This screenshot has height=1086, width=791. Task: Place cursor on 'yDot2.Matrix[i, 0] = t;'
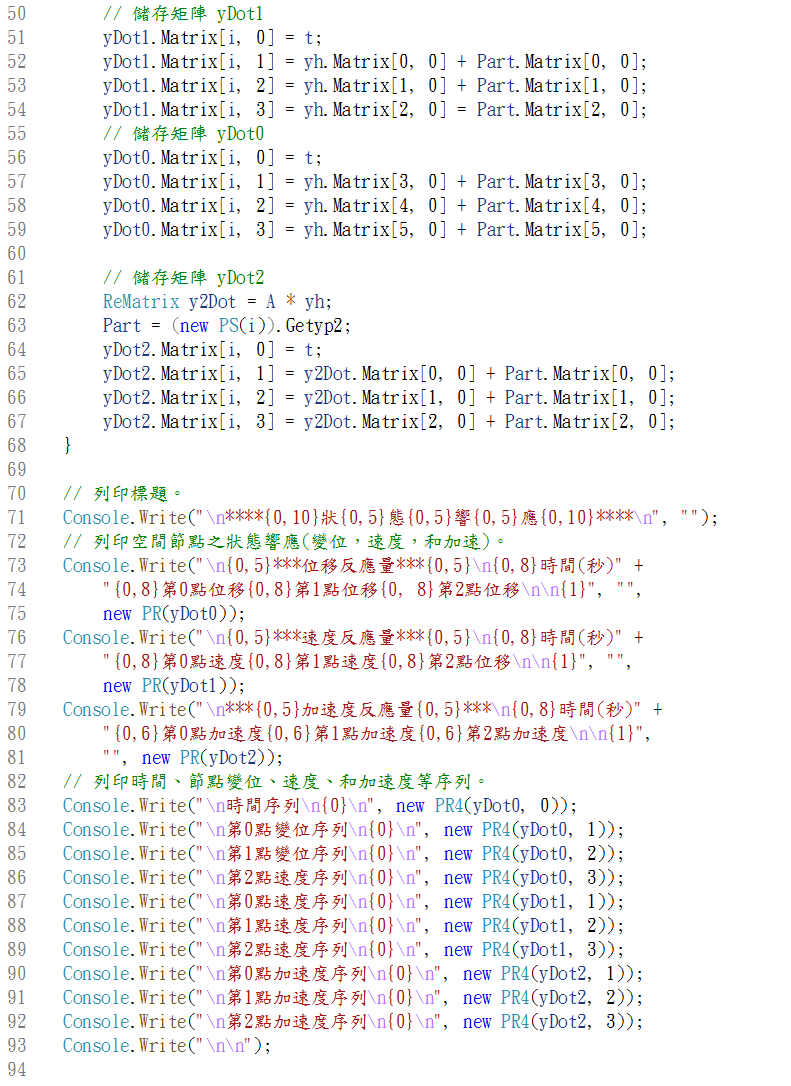212,350
